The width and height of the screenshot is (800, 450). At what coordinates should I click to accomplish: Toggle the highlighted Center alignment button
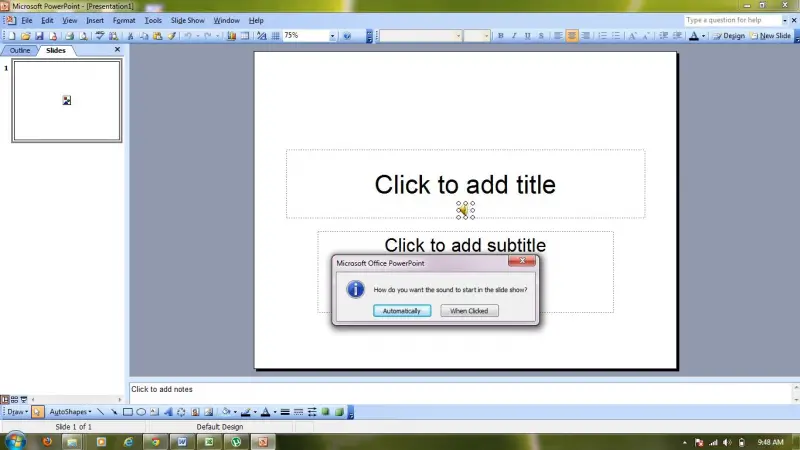[x=571, y=36]
